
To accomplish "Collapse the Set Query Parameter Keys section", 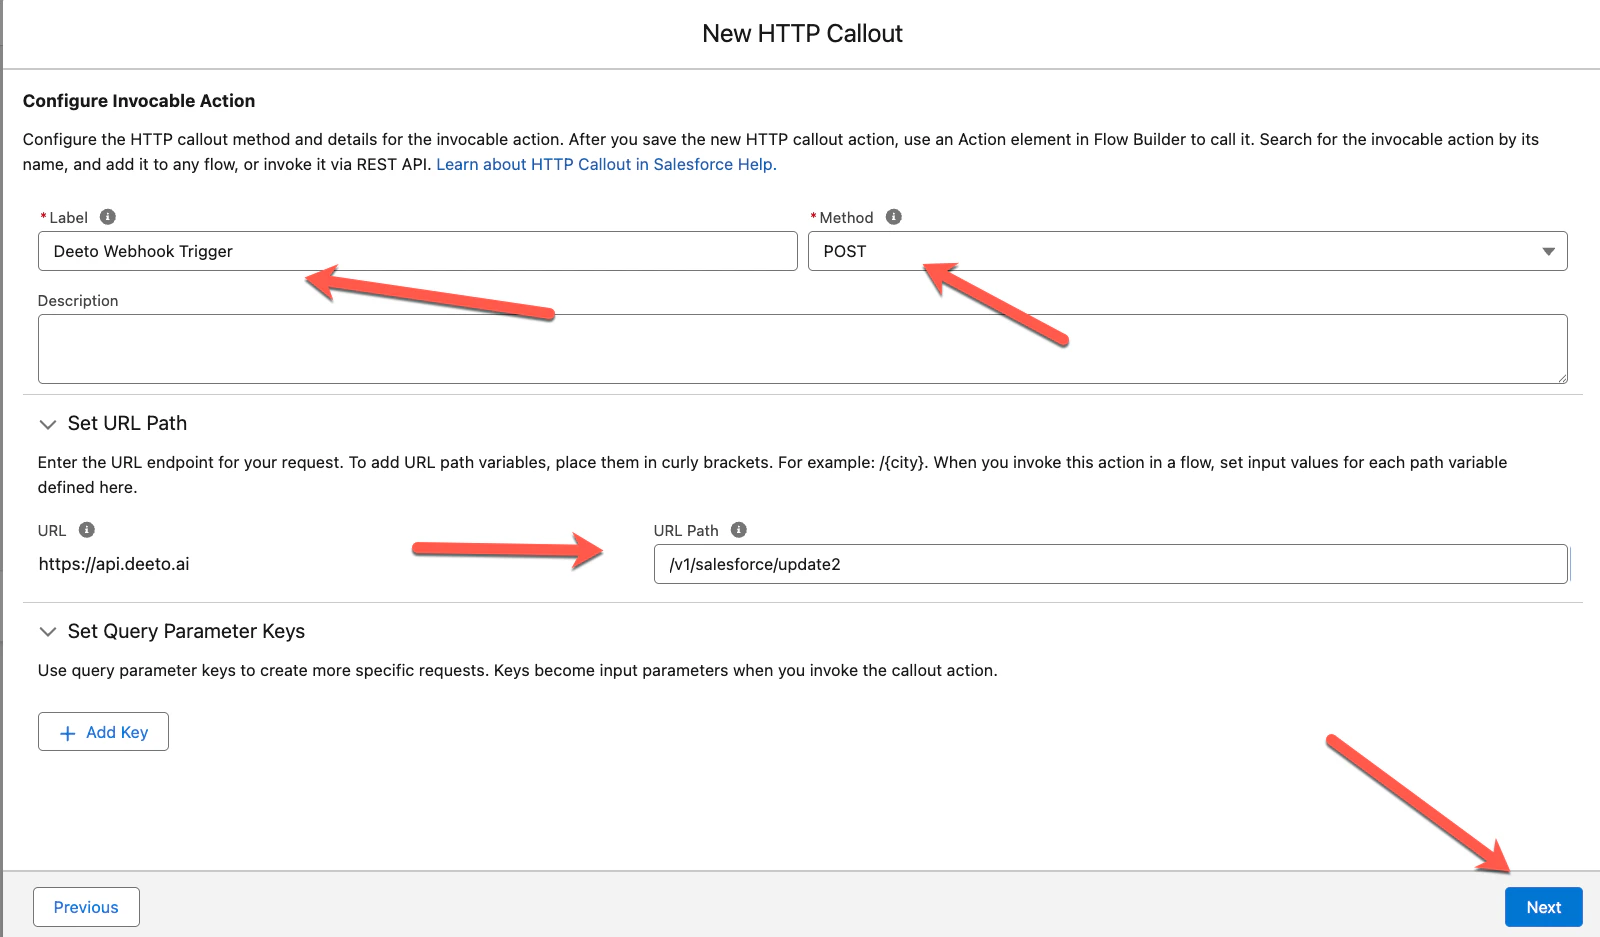I will click(47, 632).
